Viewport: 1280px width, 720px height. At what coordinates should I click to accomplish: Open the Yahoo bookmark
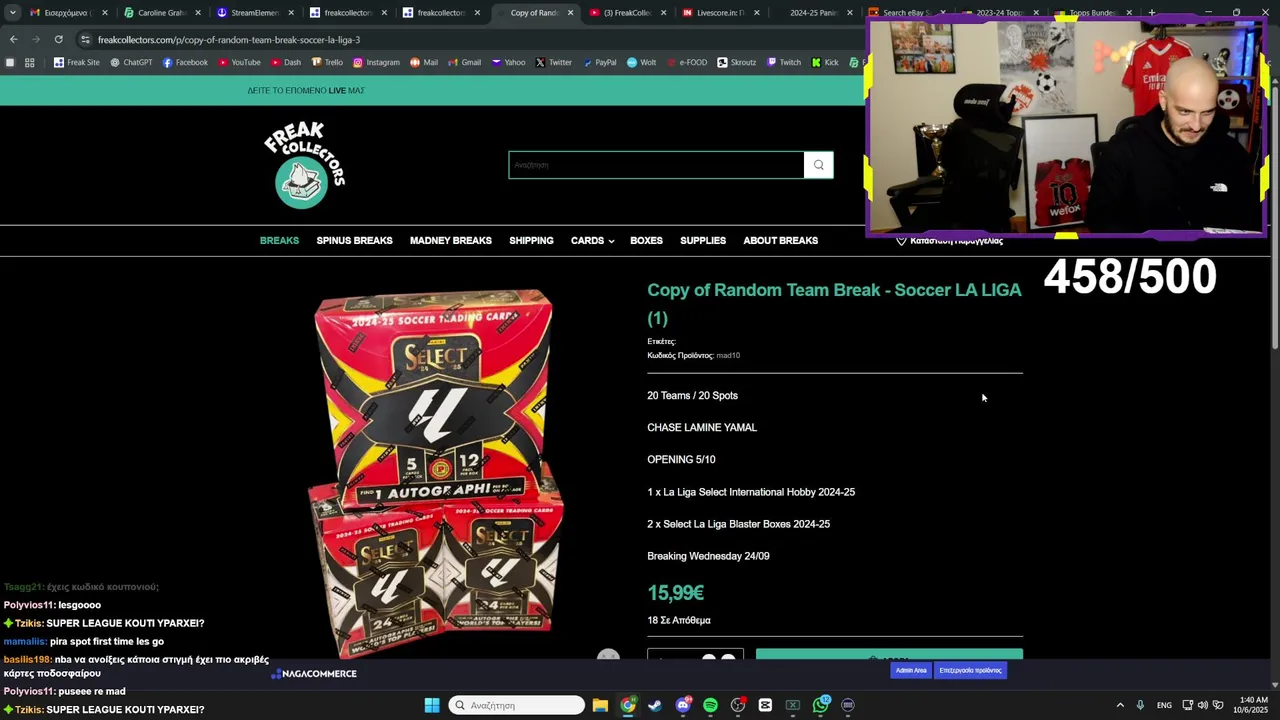[508, 62]
